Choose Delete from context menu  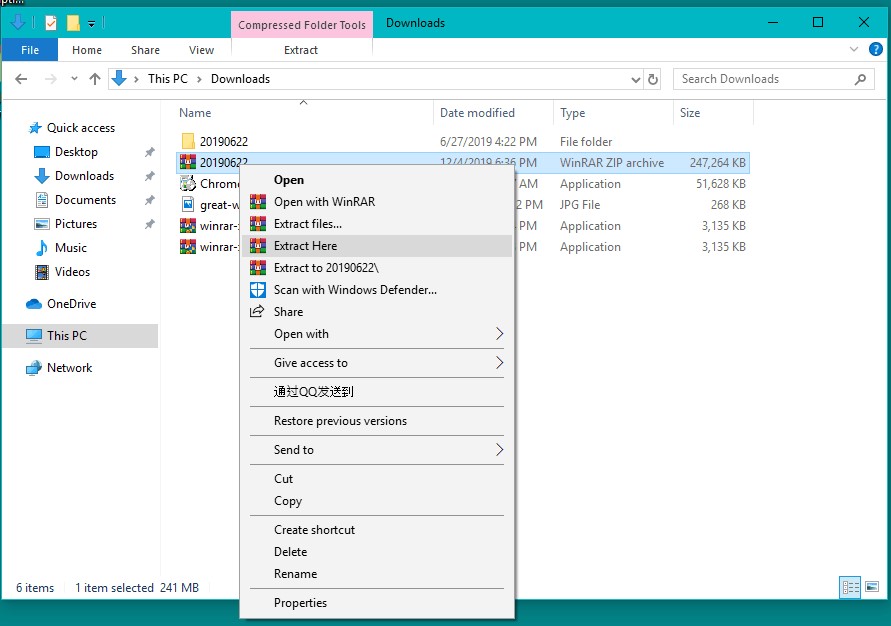coord(377,552)
